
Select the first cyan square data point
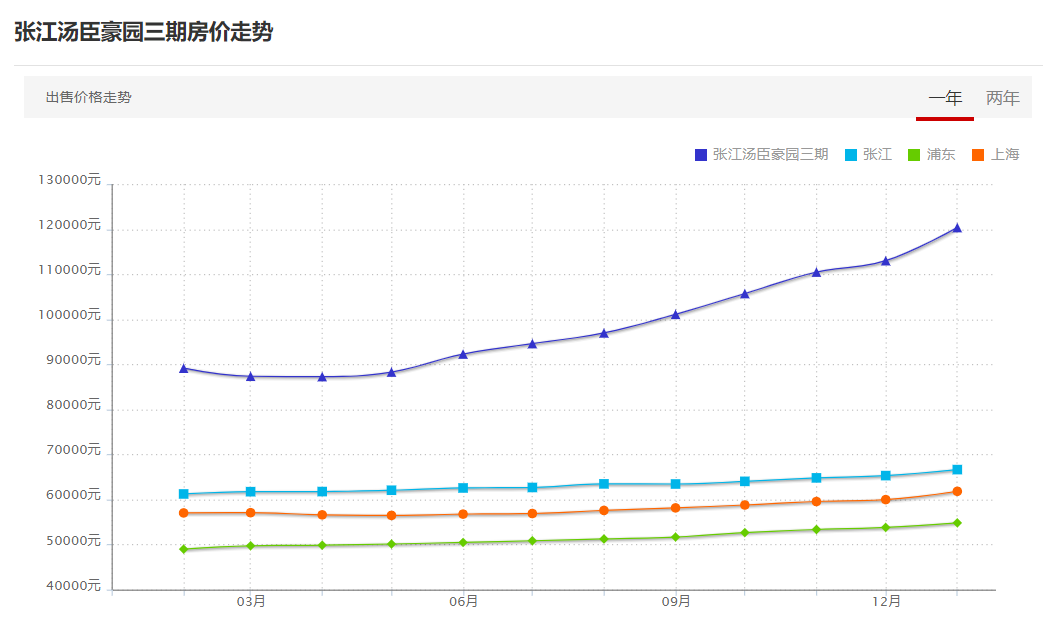(x=184, y=494)
